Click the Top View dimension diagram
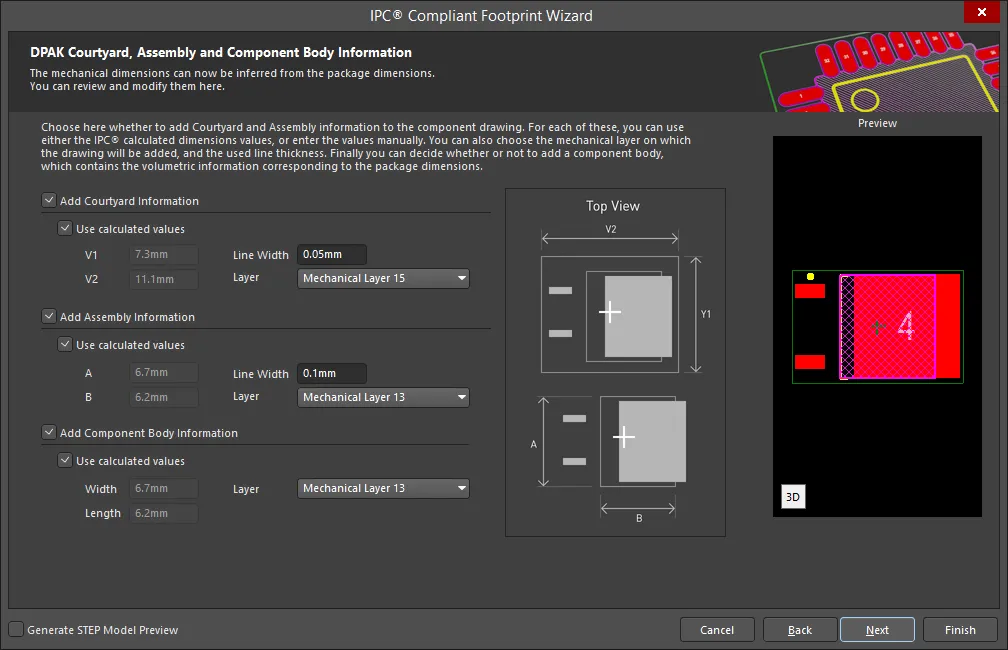 [615, 363]
